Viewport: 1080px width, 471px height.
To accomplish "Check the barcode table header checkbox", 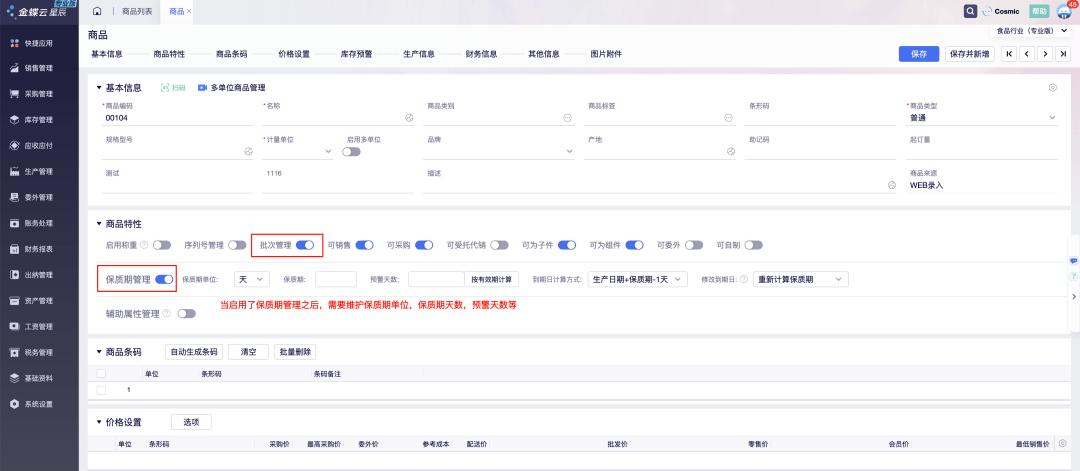I will (x=101, y=373).
